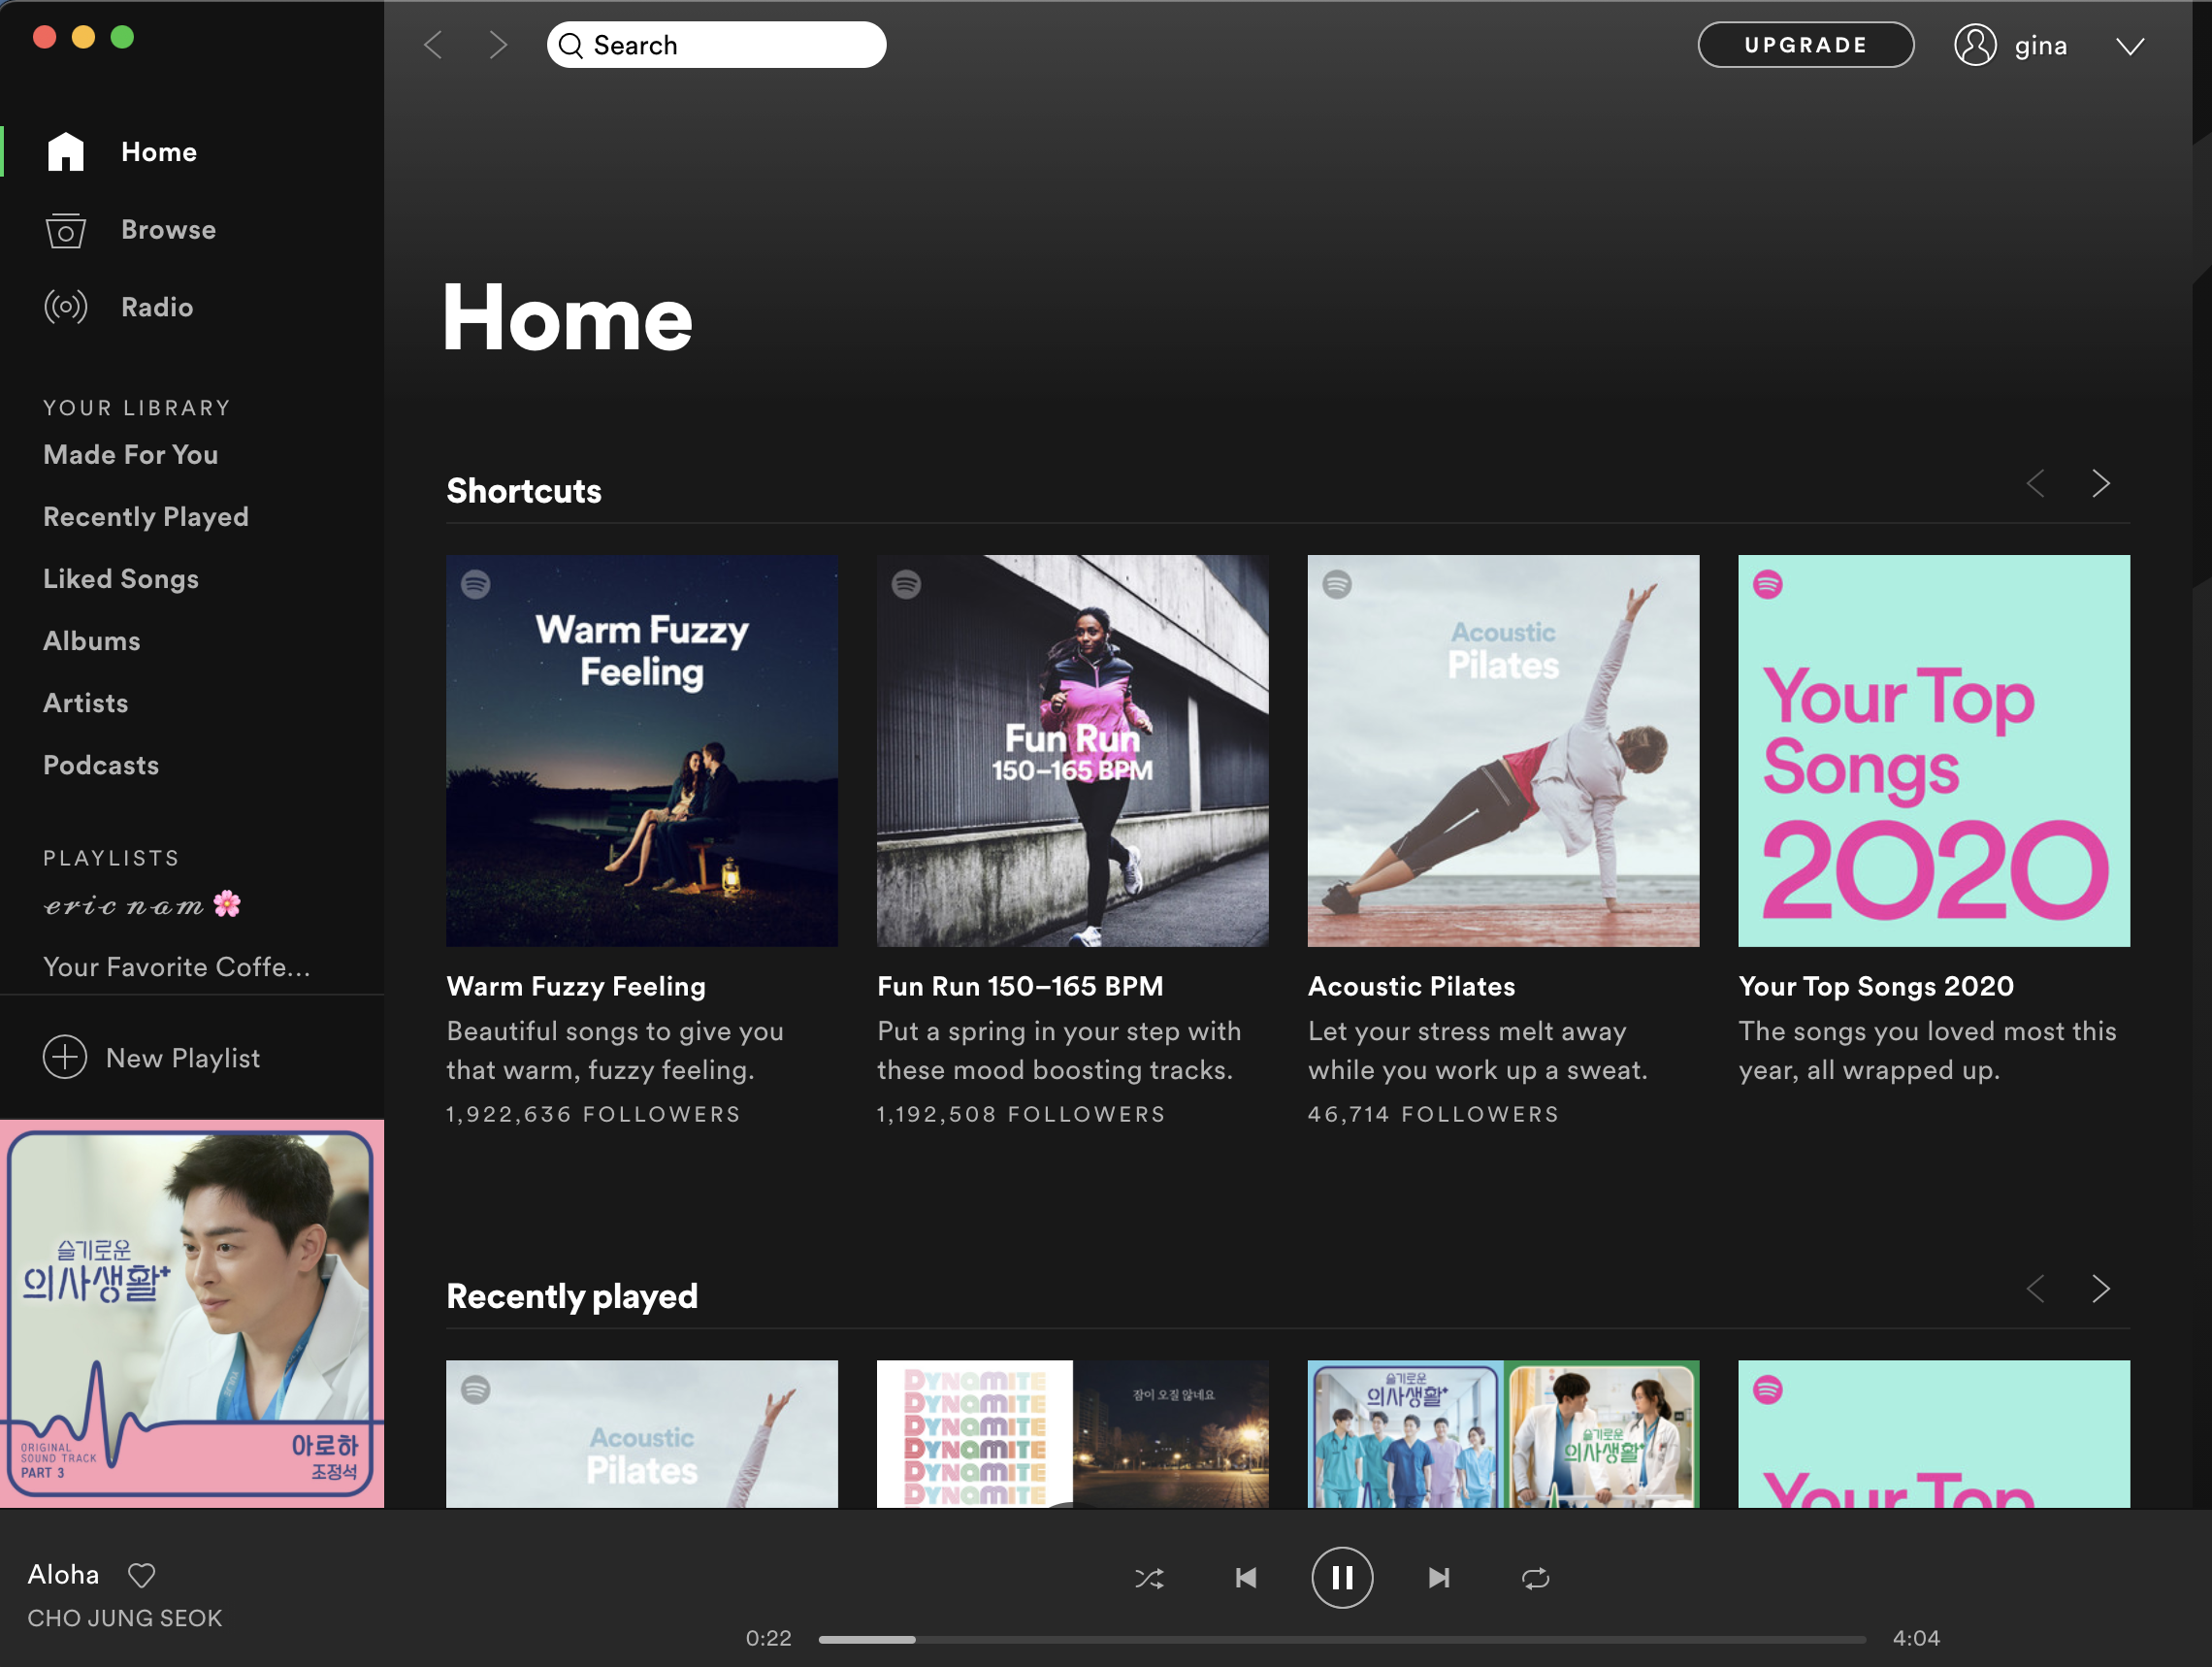
Task: Open the eric nam playlist
Action: [x=143, y=905]
